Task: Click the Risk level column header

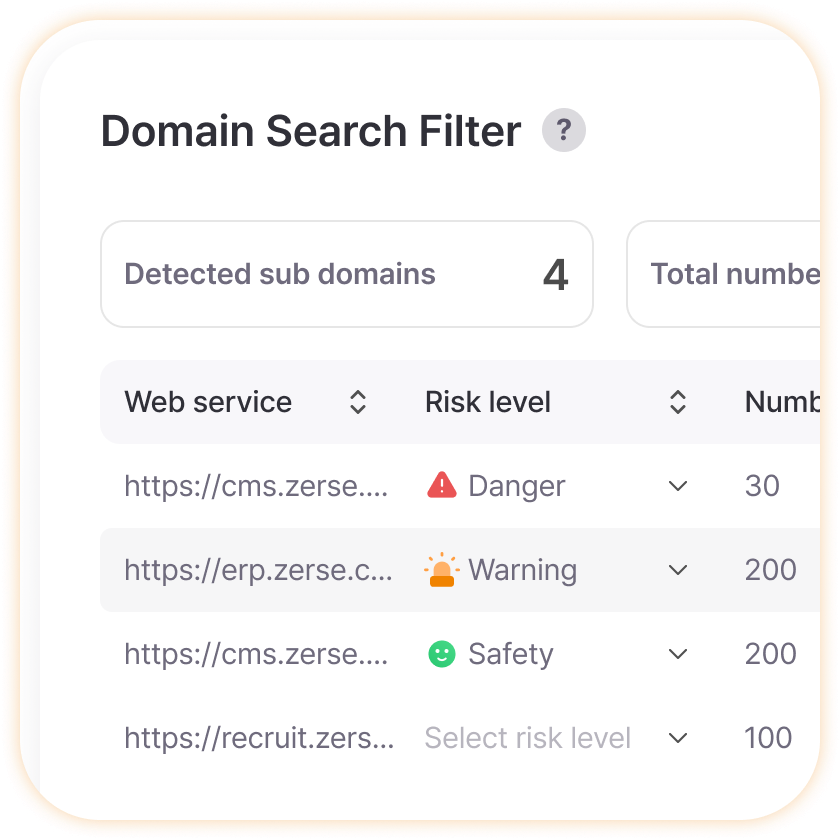Action: (488, 402)
